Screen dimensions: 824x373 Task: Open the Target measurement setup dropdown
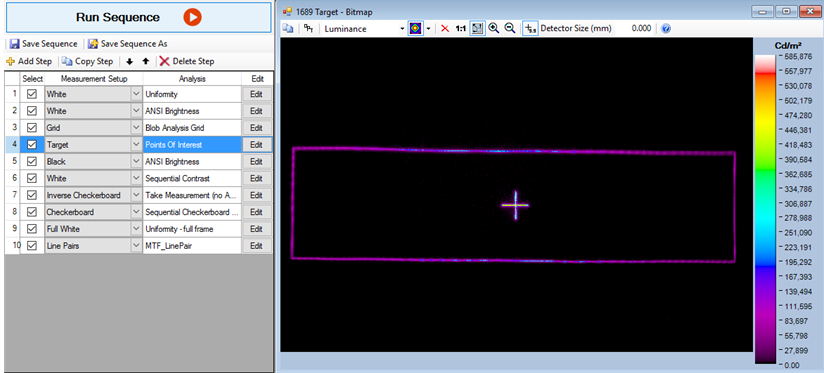click(x=136, y=145)
